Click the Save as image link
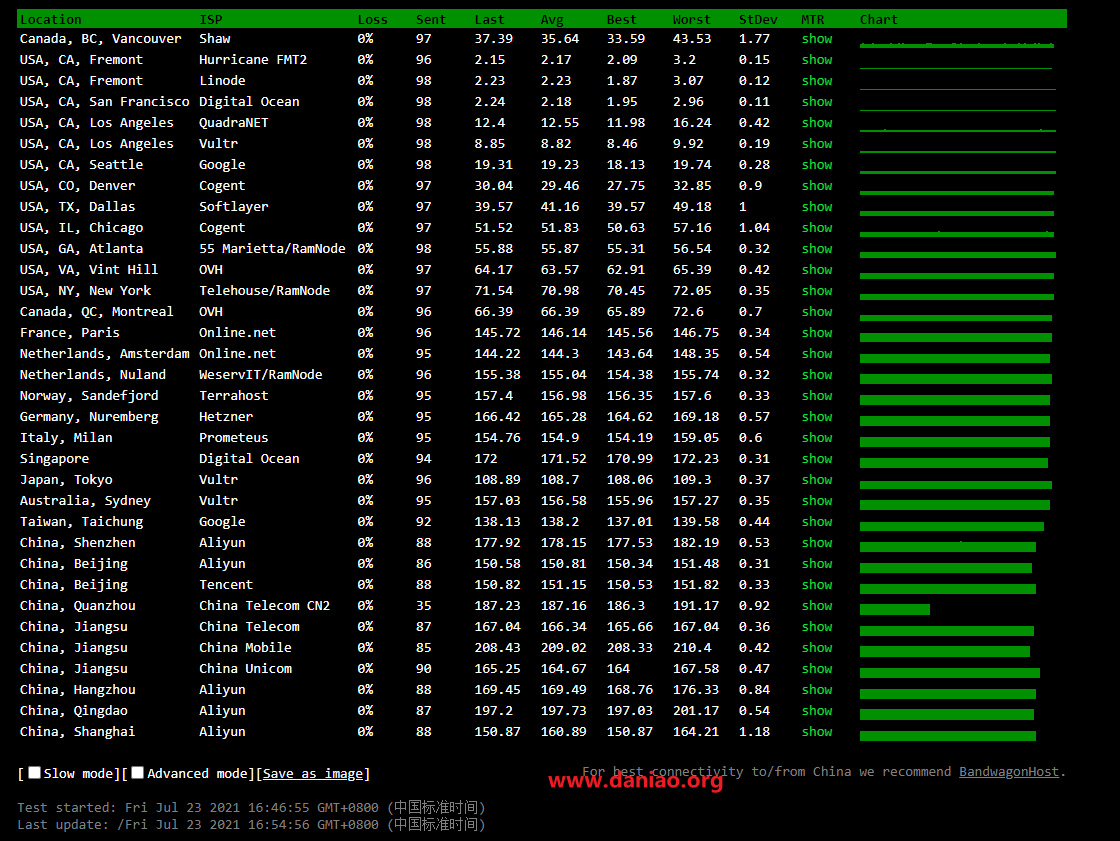This screenshot has width=1120, height=841. [x=313, y=774]
